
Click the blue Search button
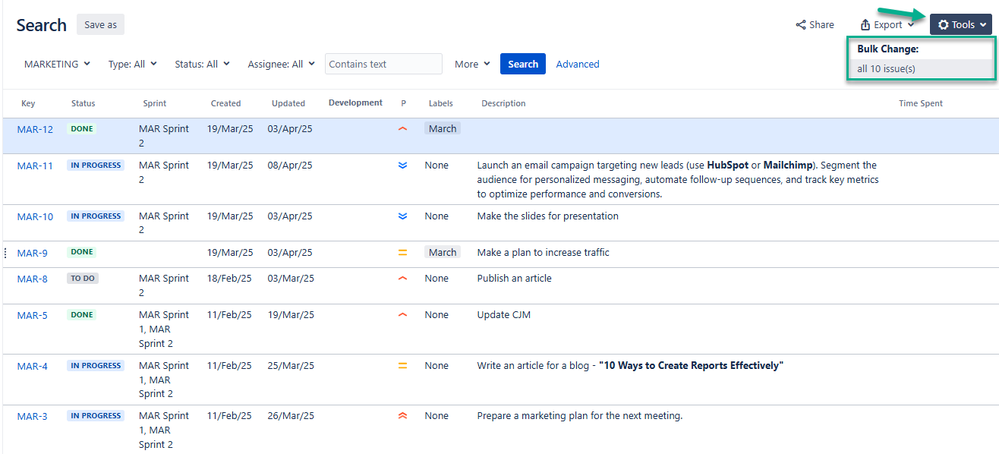tap(523, 64)
